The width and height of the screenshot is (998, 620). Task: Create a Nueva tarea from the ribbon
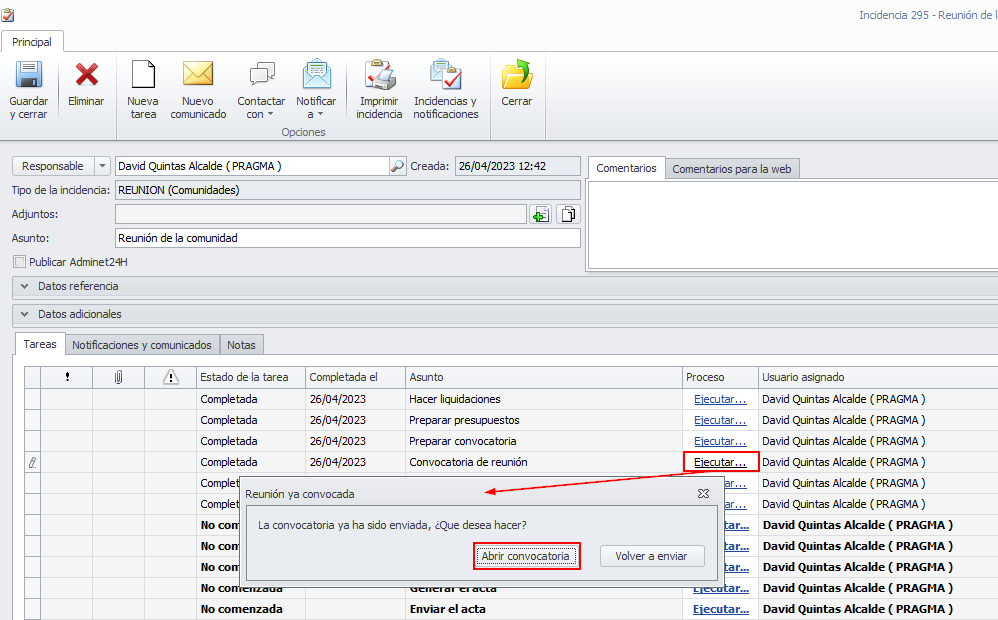click(143, 89)
